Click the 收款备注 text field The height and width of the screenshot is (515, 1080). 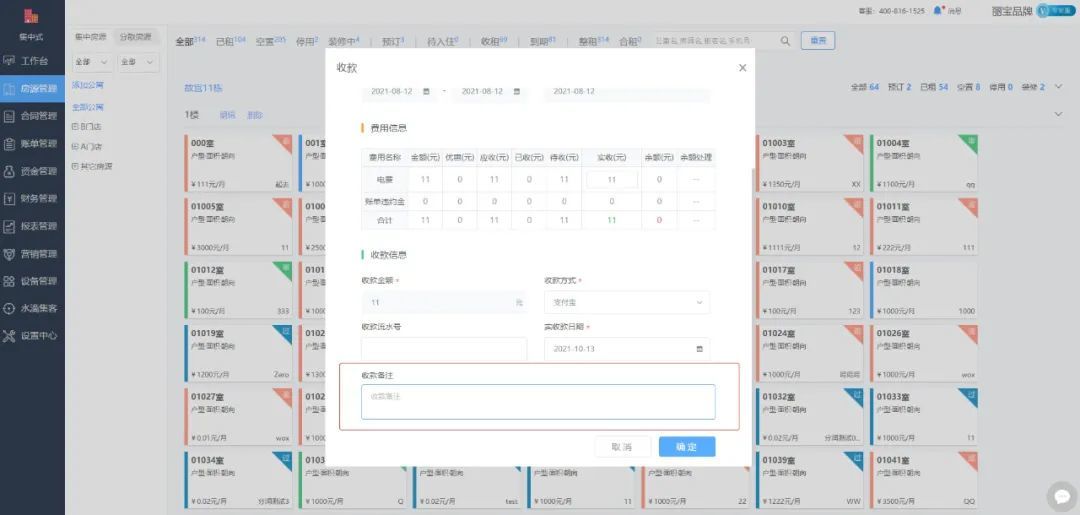(x=538, y=402)
